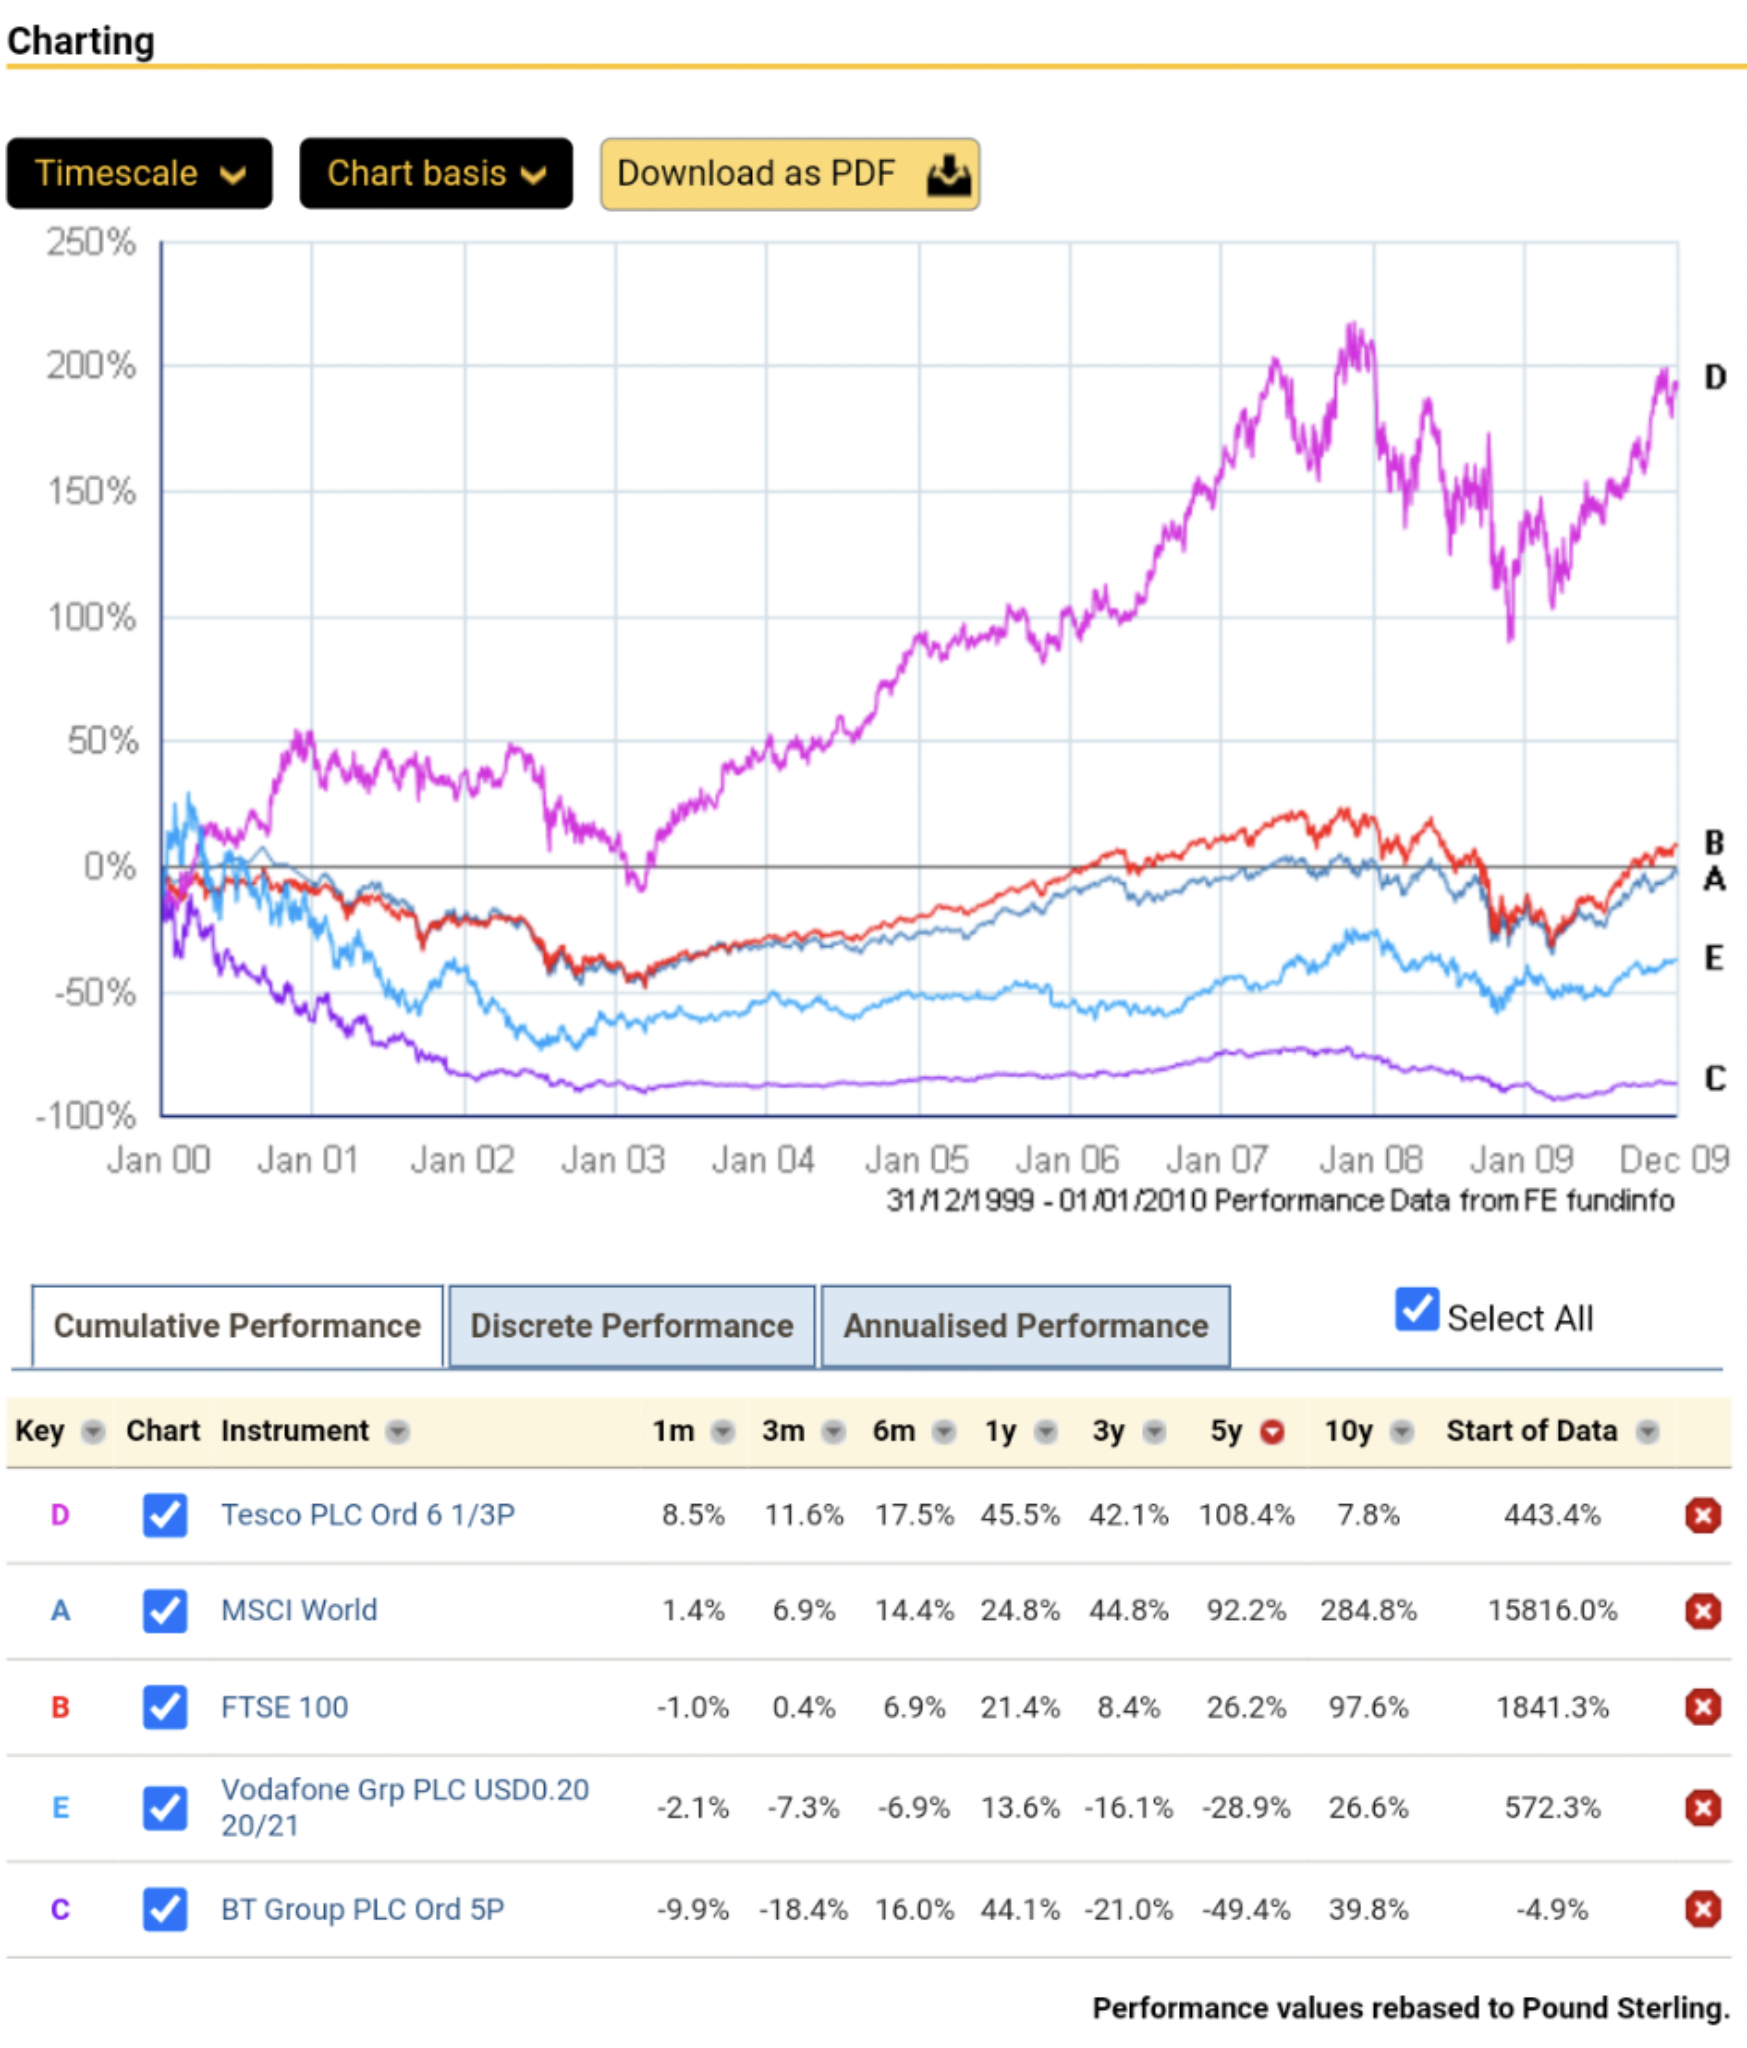Uncheck the Tesco PLC chart checkbox

pos(165,1515)
